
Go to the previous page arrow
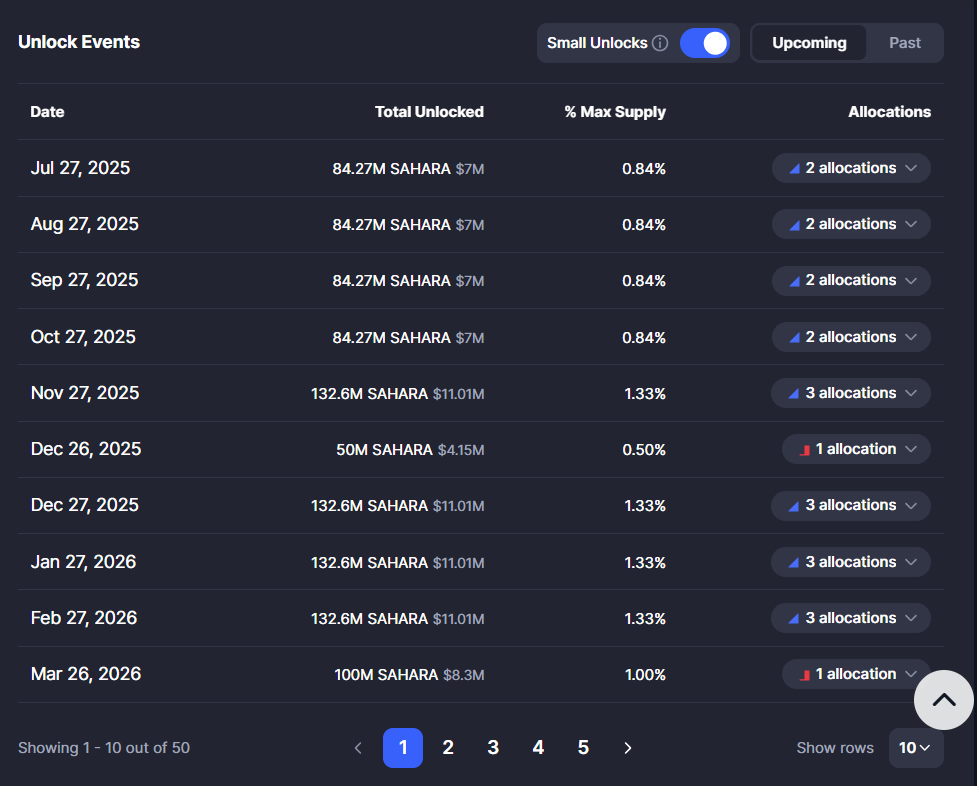358,748
